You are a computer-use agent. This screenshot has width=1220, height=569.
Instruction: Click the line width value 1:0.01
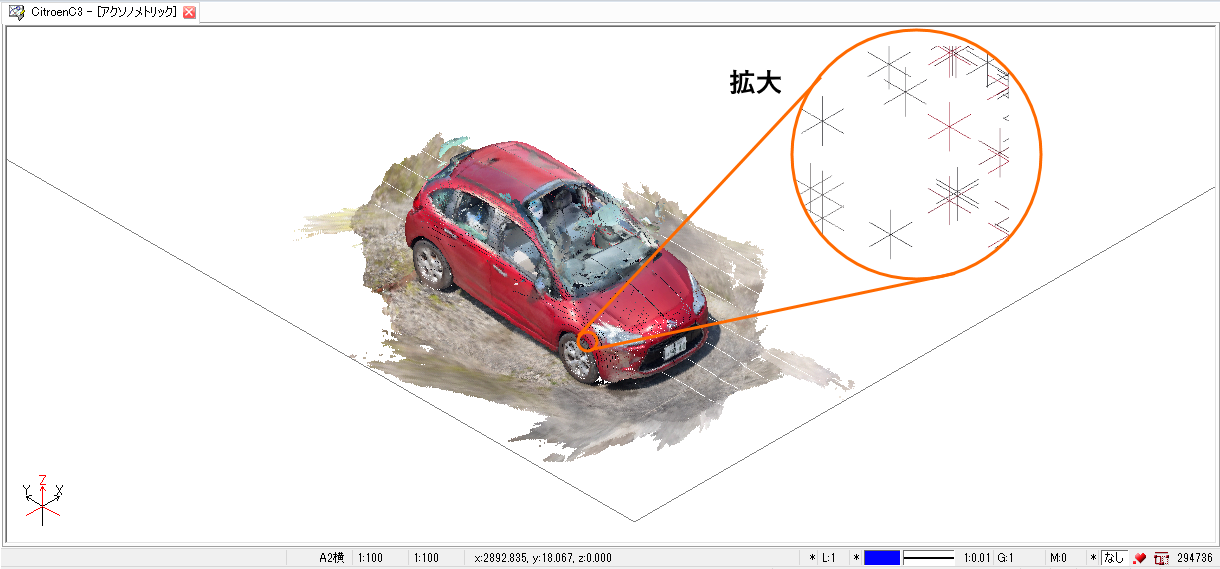click(977, 558)
